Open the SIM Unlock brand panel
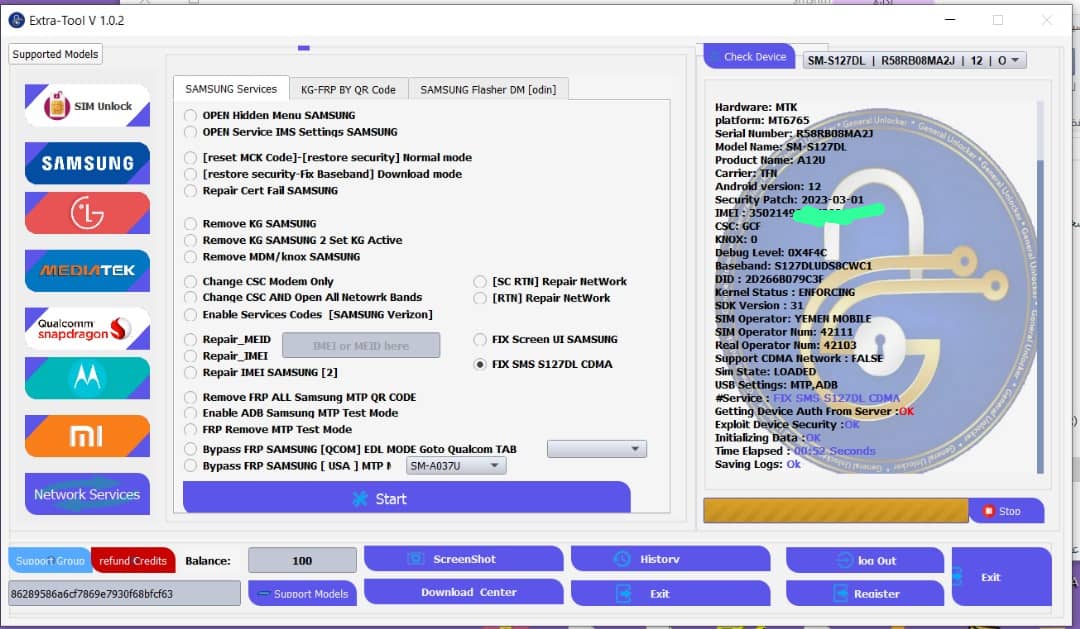The image size is (1080, 629). [x=87, y=106]
